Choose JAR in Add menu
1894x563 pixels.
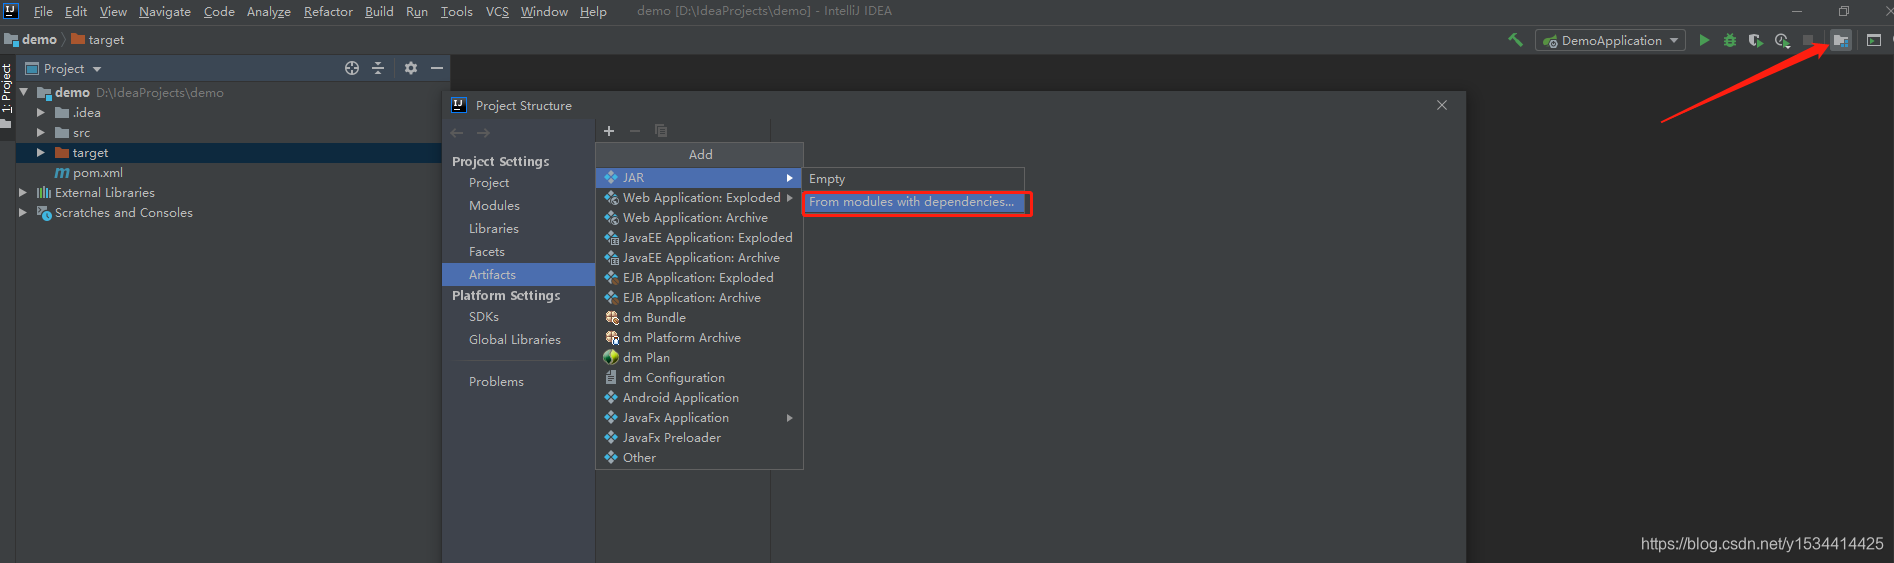click(699, 178)
